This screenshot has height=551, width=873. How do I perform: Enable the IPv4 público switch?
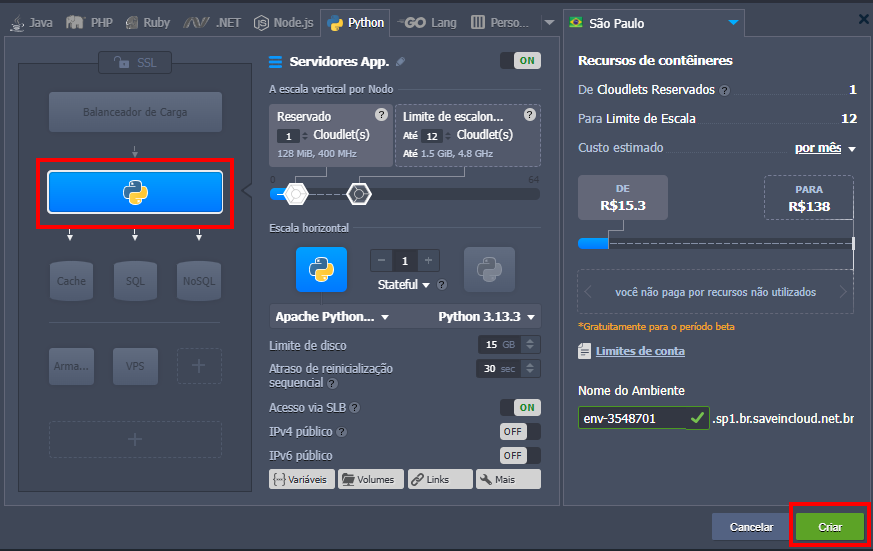coord(520,431)
